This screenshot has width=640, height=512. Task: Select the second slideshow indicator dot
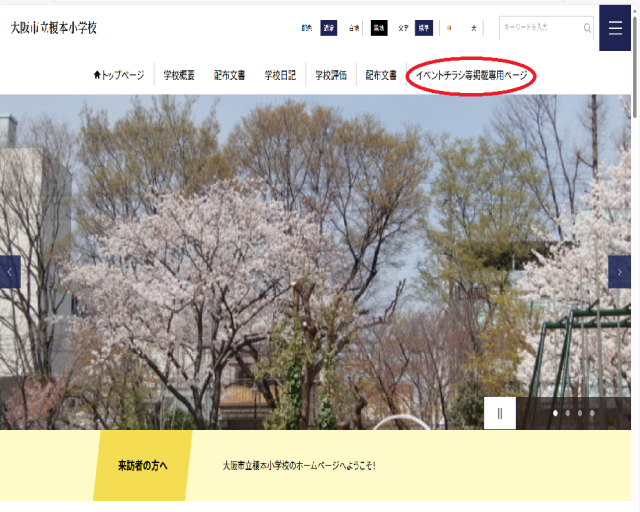567,413
